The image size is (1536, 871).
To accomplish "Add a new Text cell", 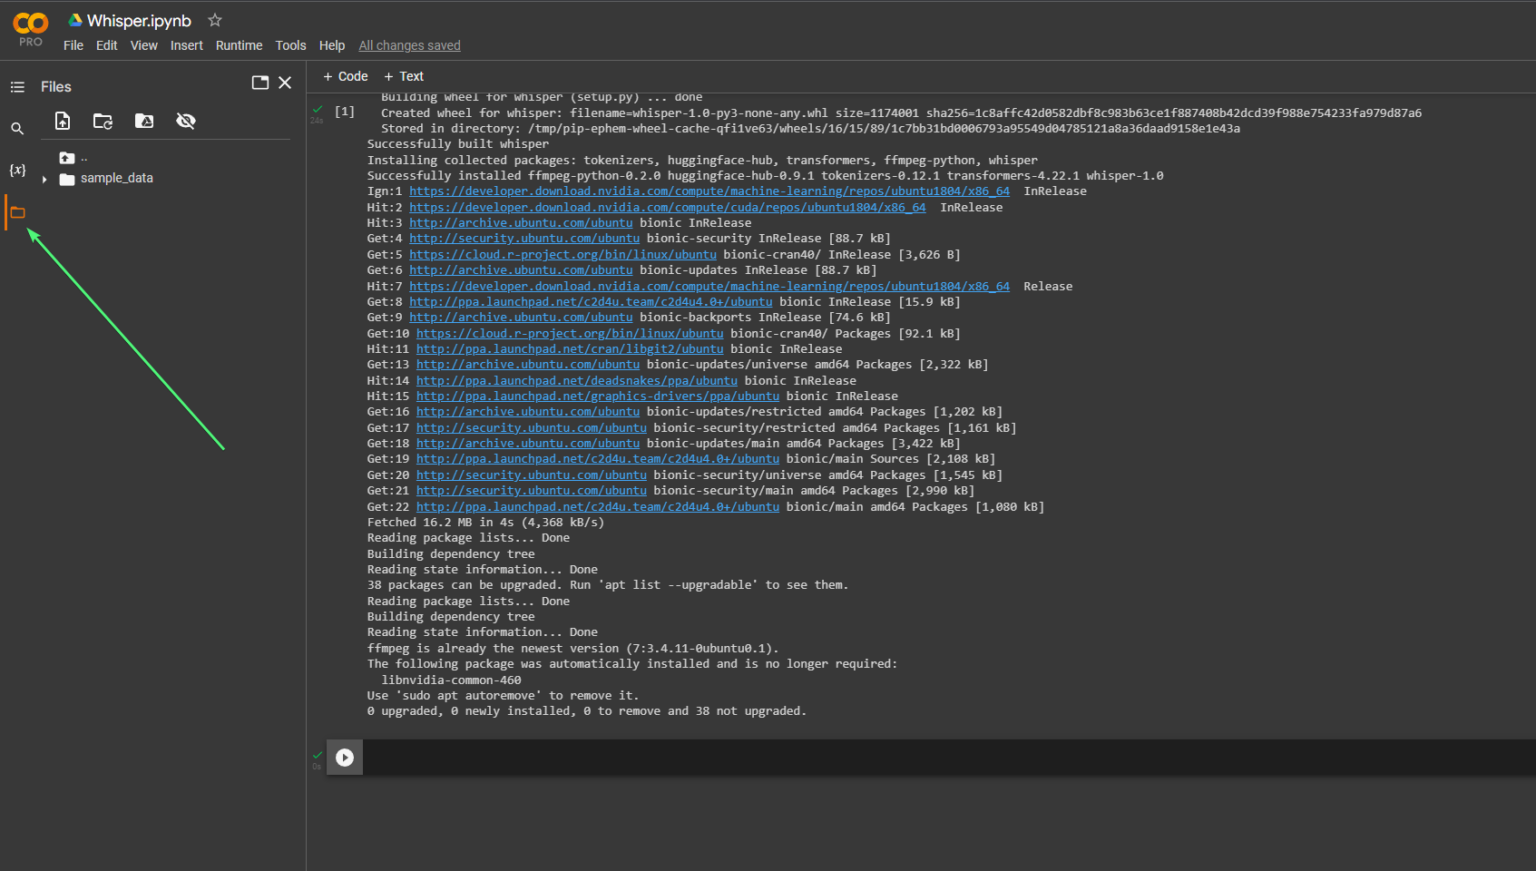I will point(404,76).
